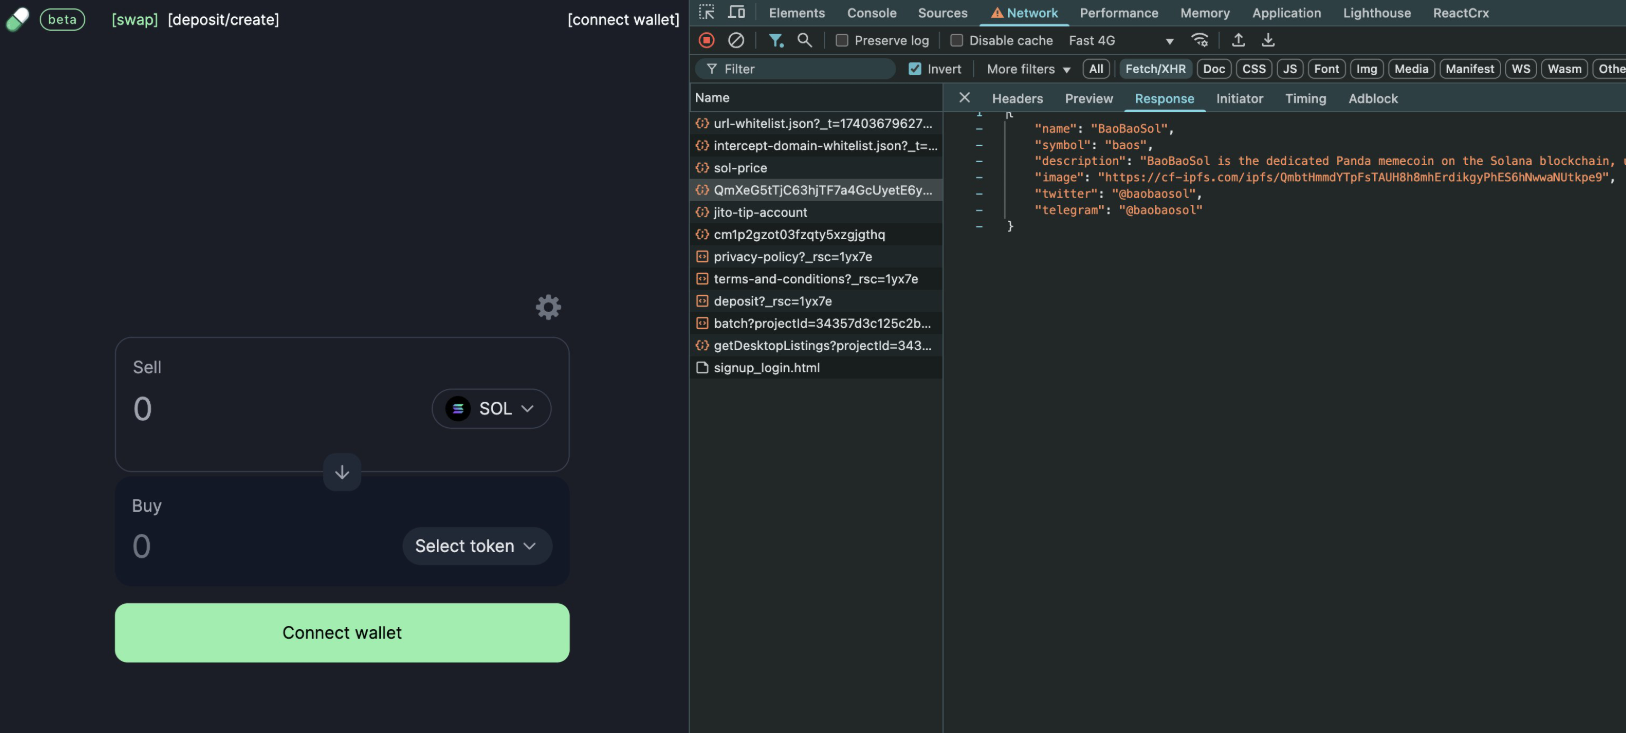Enable the Preserve log checkbox
Image resolution: width=1626 pixels, height=733 pixels.
click(x=842, y=41)
